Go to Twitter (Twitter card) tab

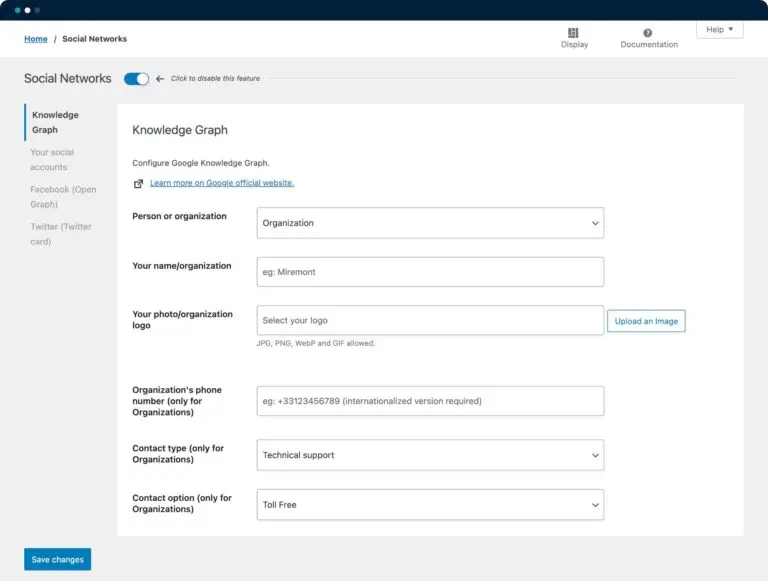point(60,234)
